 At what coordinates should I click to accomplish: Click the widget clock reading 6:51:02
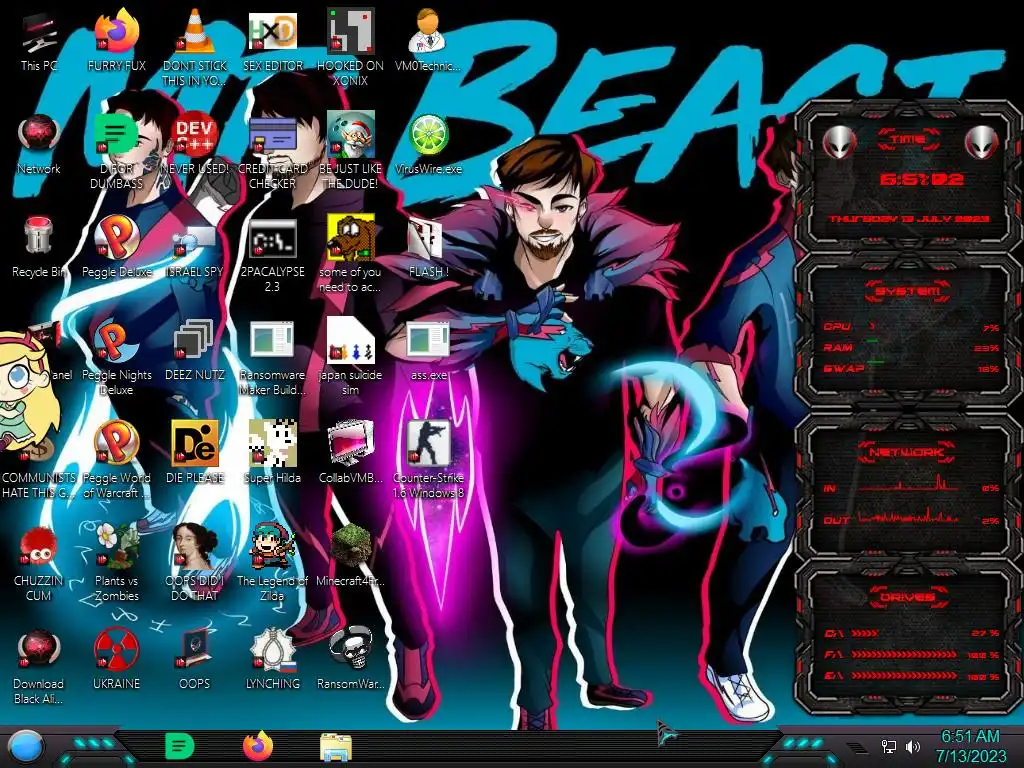pyautogui.click(x=921, y=180)
